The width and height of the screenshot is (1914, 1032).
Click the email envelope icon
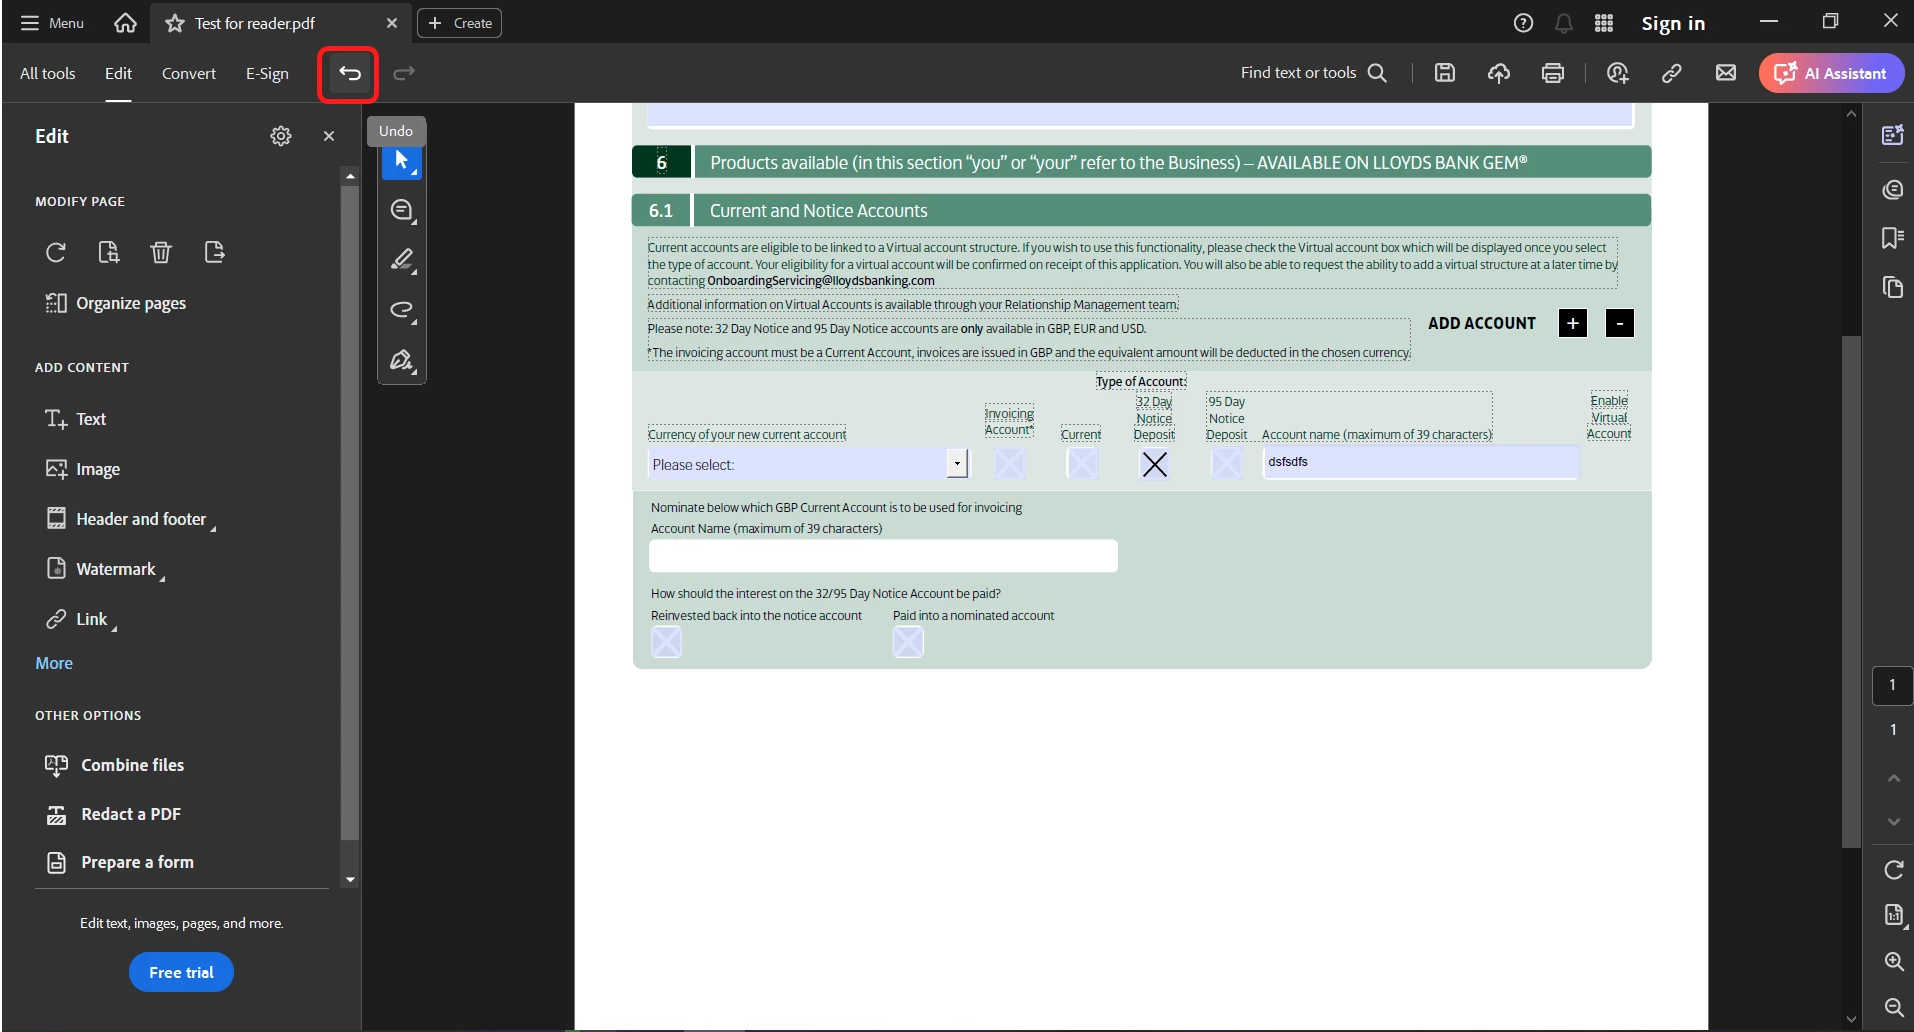click(1726, 73)
